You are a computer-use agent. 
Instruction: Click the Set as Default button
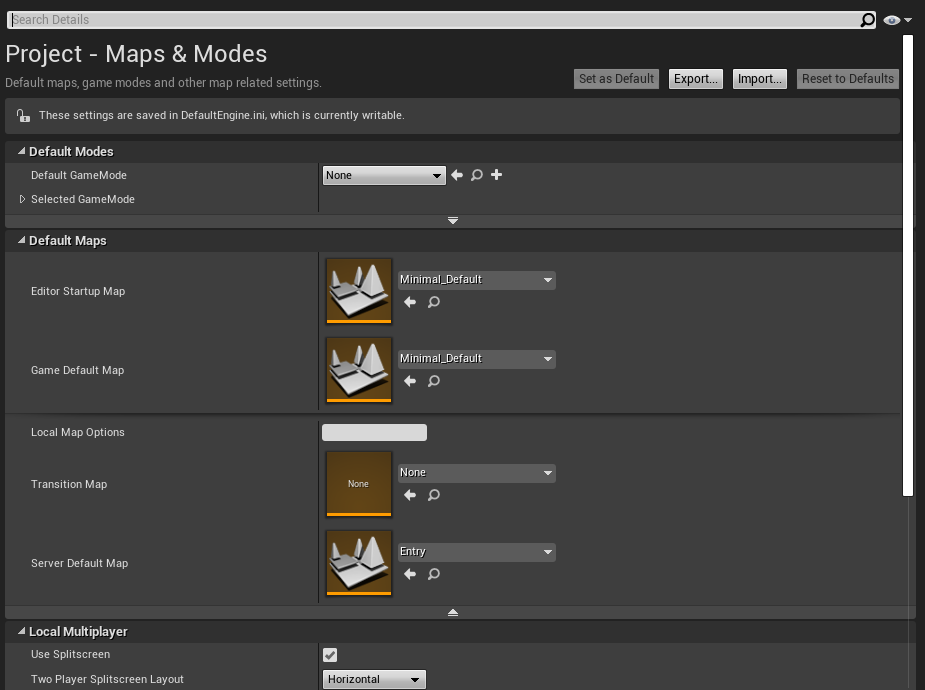tap(617, 79)
